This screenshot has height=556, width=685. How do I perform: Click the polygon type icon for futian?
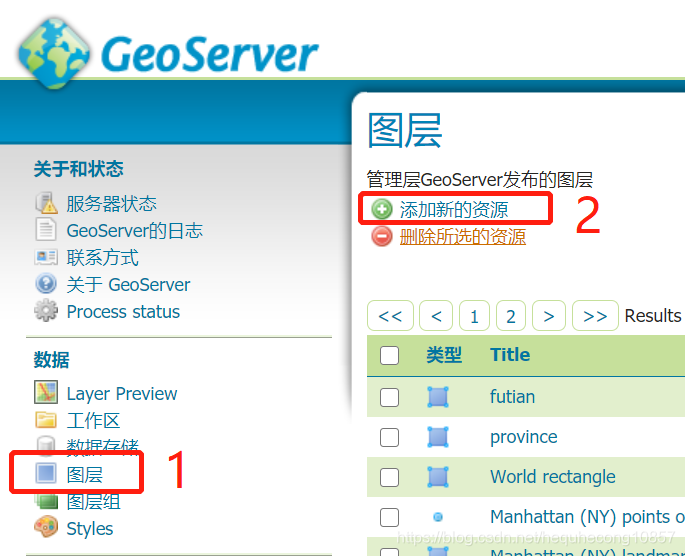pos(438,397)
